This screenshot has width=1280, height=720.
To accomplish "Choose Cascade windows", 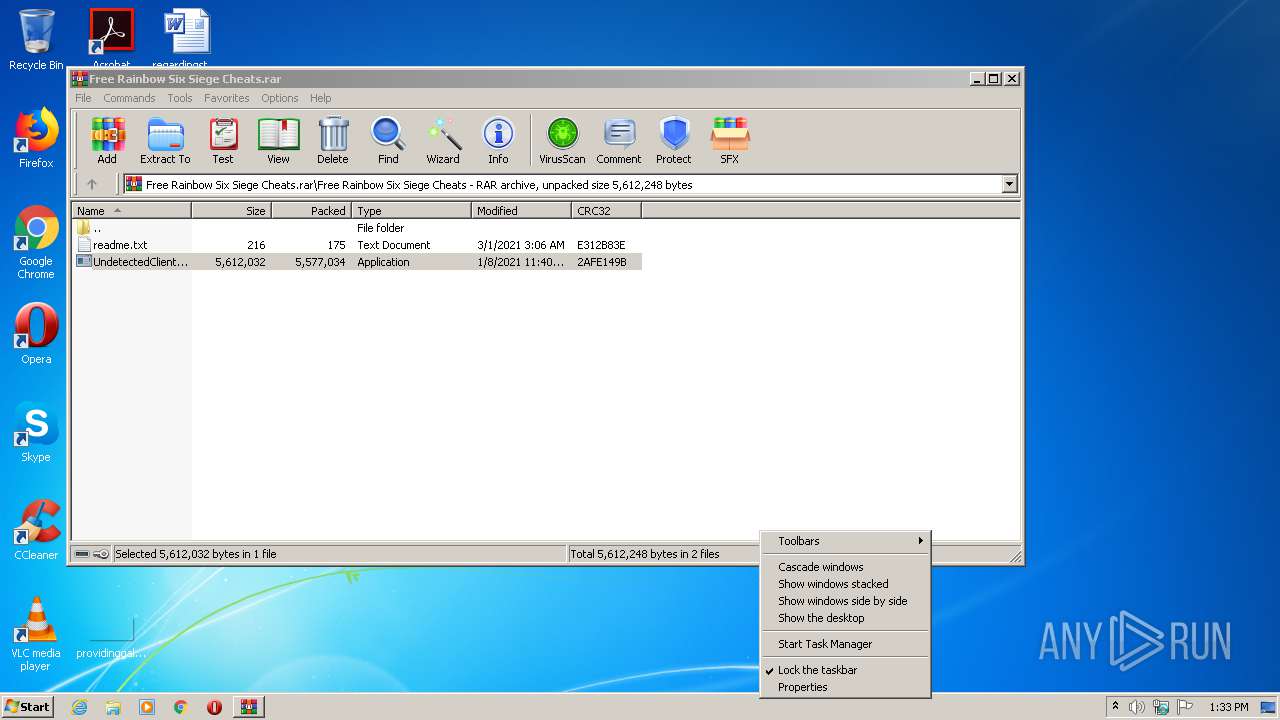I will click(845, 567).
